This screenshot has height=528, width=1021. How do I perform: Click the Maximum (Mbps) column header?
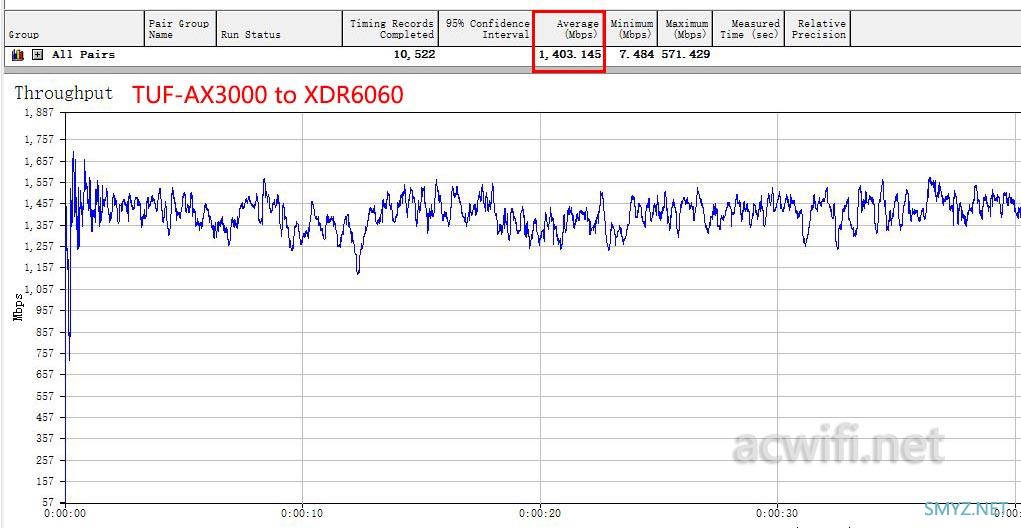[x=686, y=29]
